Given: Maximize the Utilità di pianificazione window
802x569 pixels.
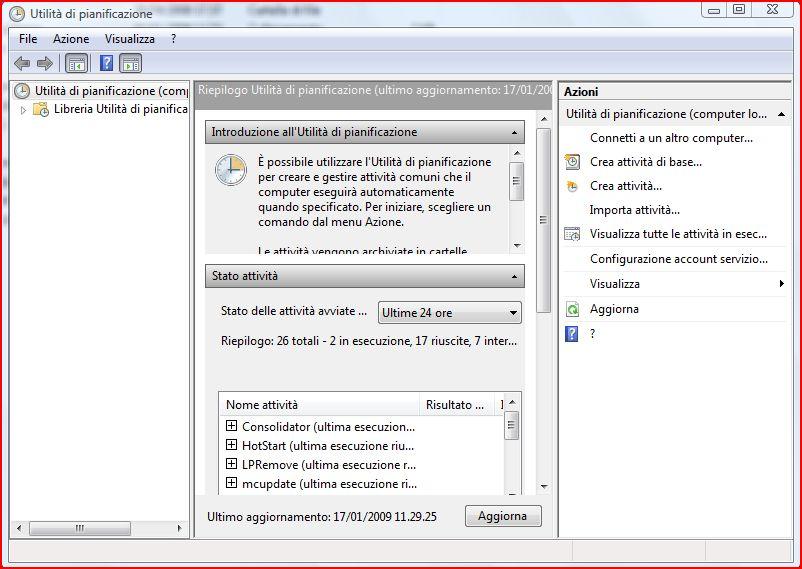Looking at the screenshot, I should pos(739,10).
